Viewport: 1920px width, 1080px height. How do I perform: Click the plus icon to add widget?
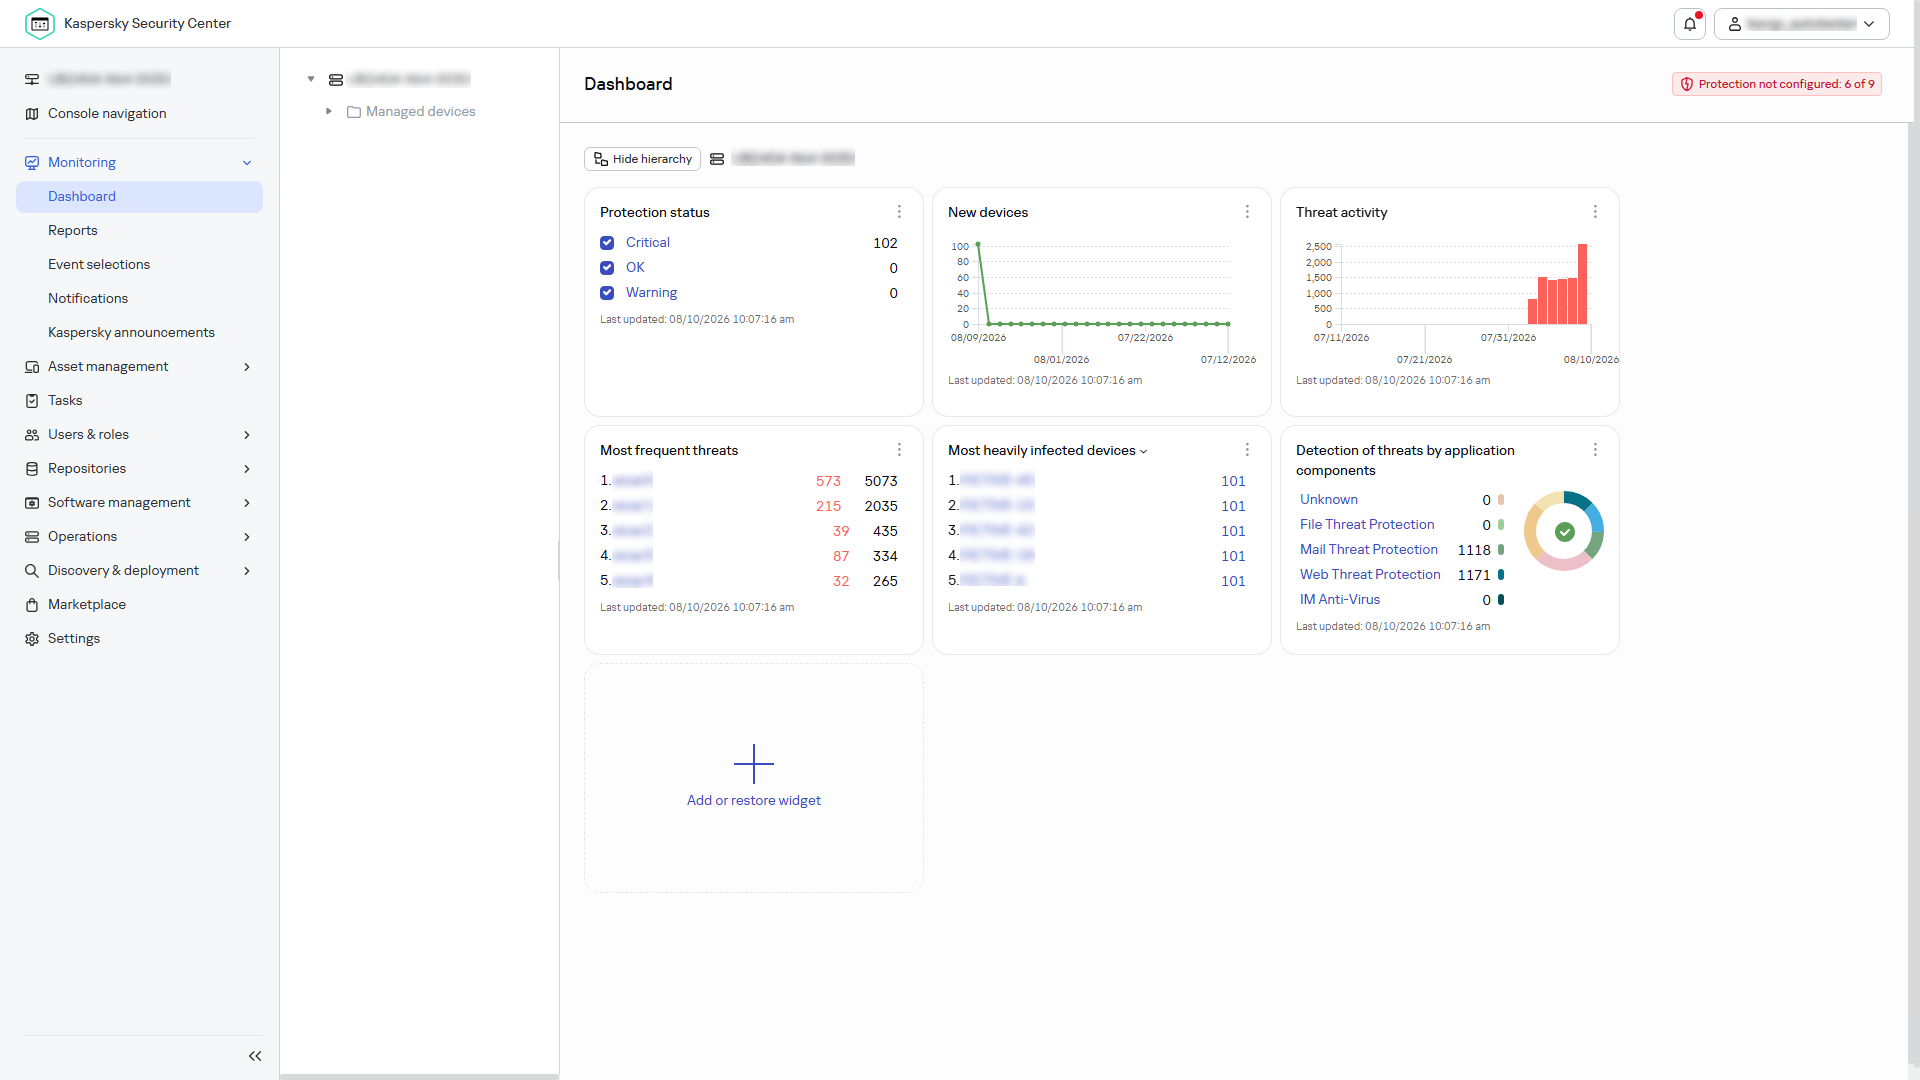point(754,764)
